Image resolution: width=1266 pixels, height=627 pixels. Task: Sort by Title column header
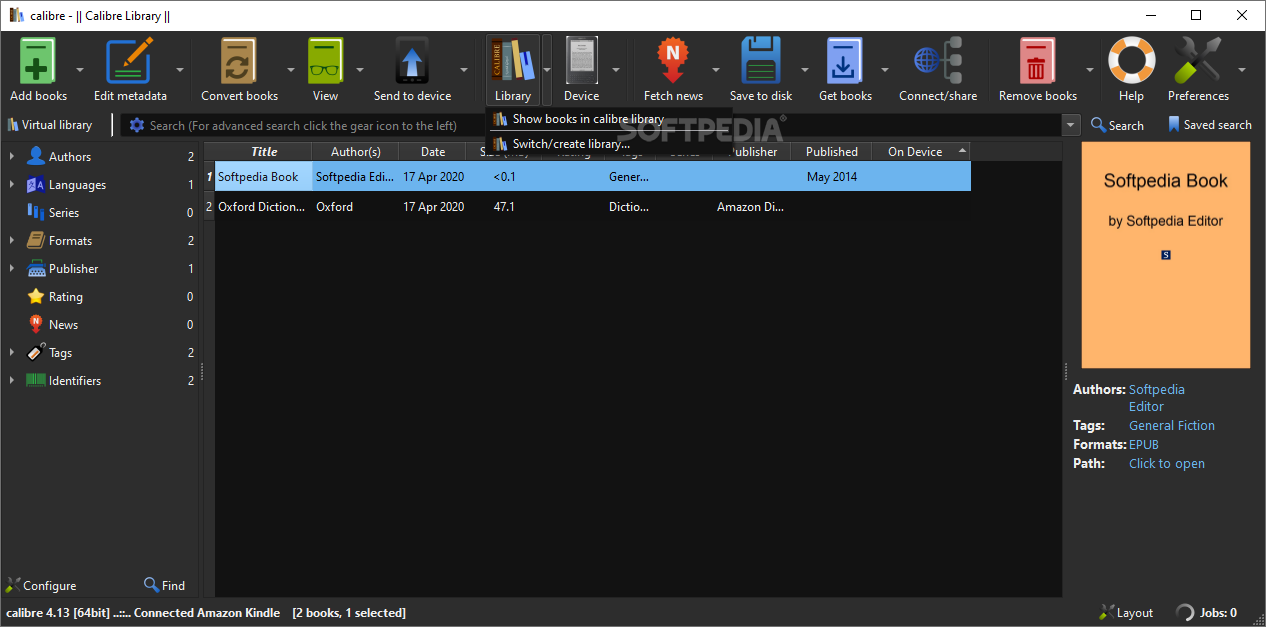264,152
